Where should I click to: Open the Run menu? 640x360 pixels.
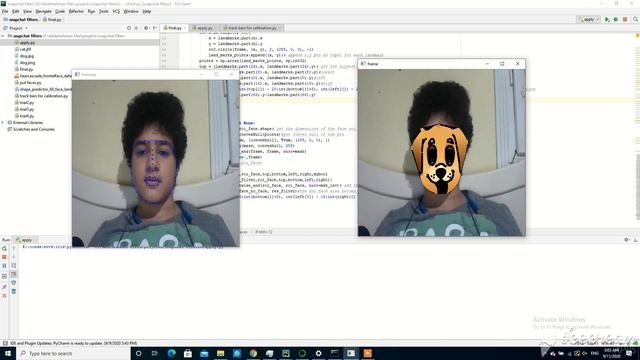click(91, 11)
